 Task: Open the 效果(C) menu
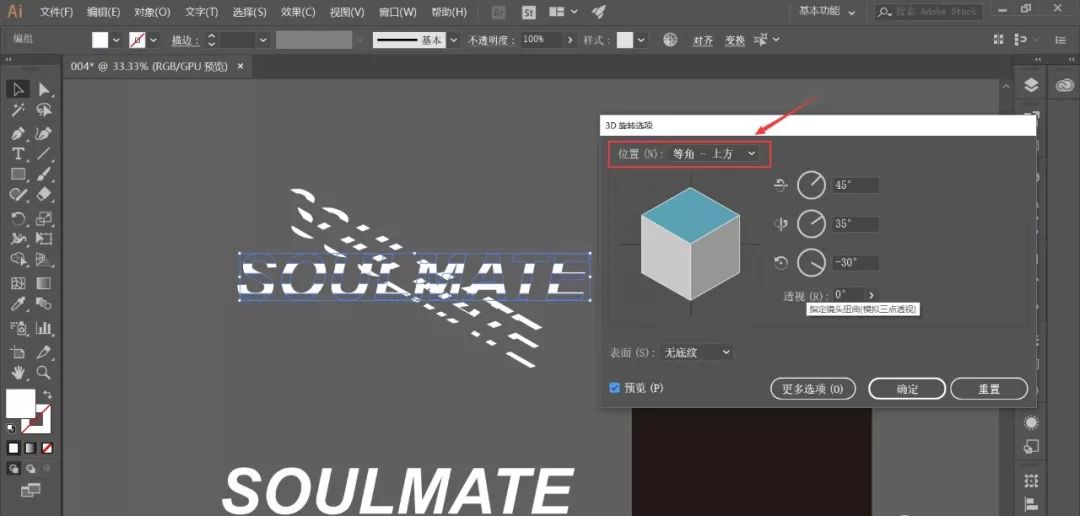pos(298,12)
